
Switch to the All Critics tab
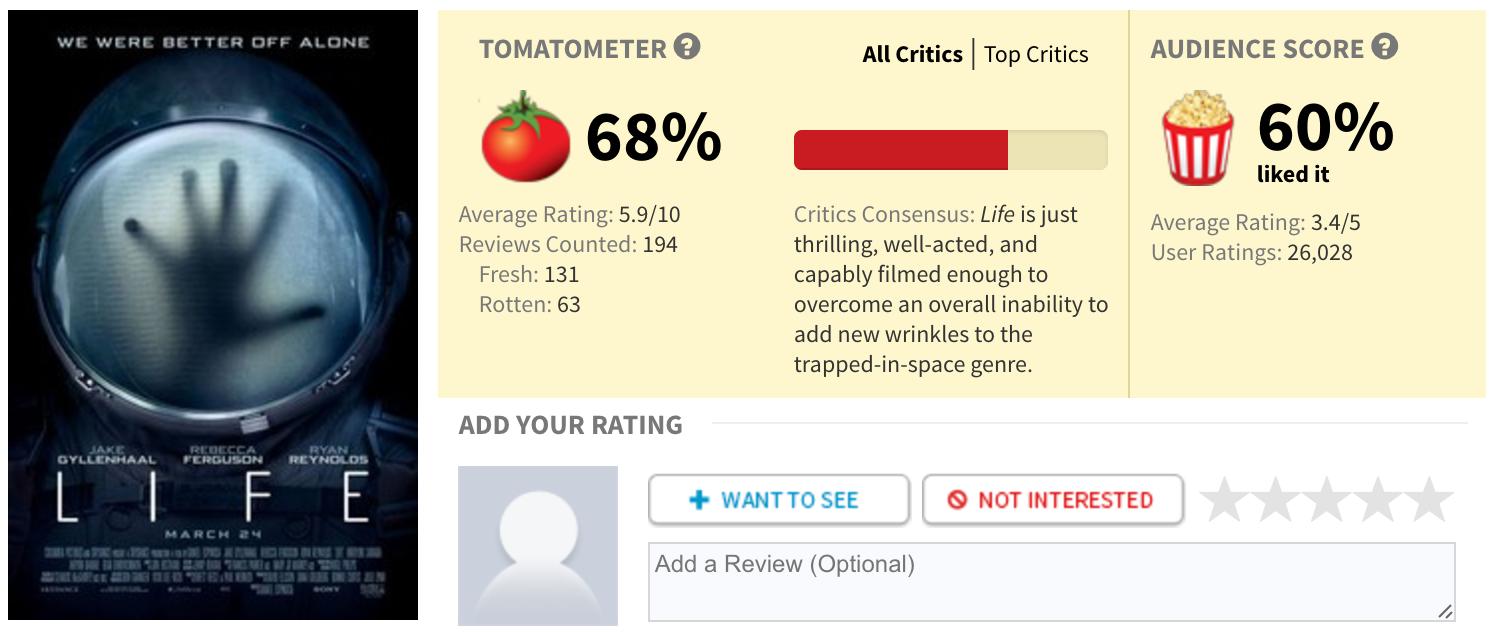912,54
